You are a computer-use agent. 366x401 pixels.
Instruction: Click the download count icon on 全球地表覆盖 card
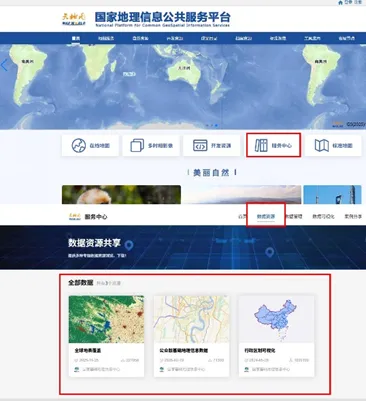(123, 360)
